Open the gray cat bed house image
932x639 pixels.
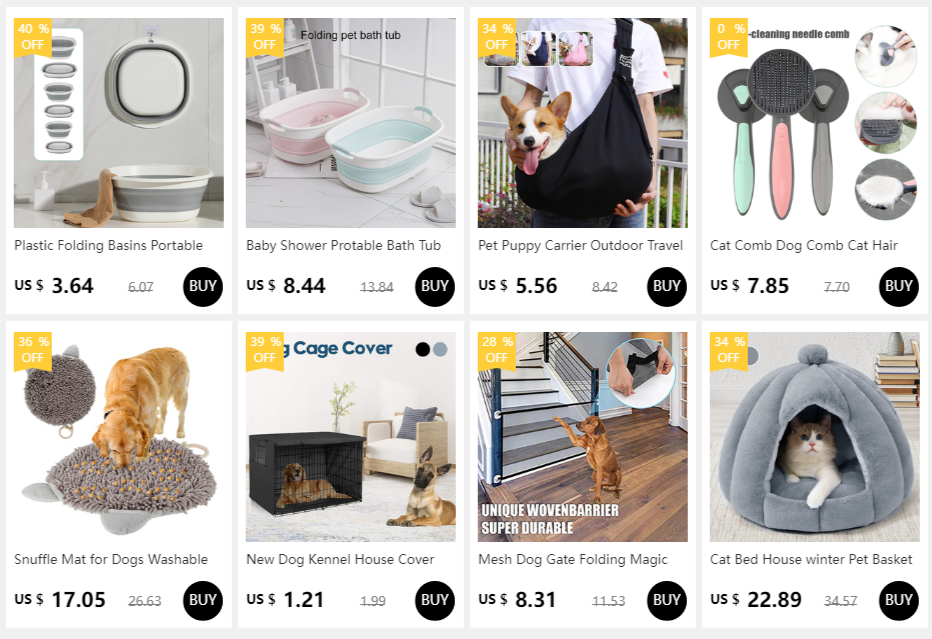click(814, 437)
